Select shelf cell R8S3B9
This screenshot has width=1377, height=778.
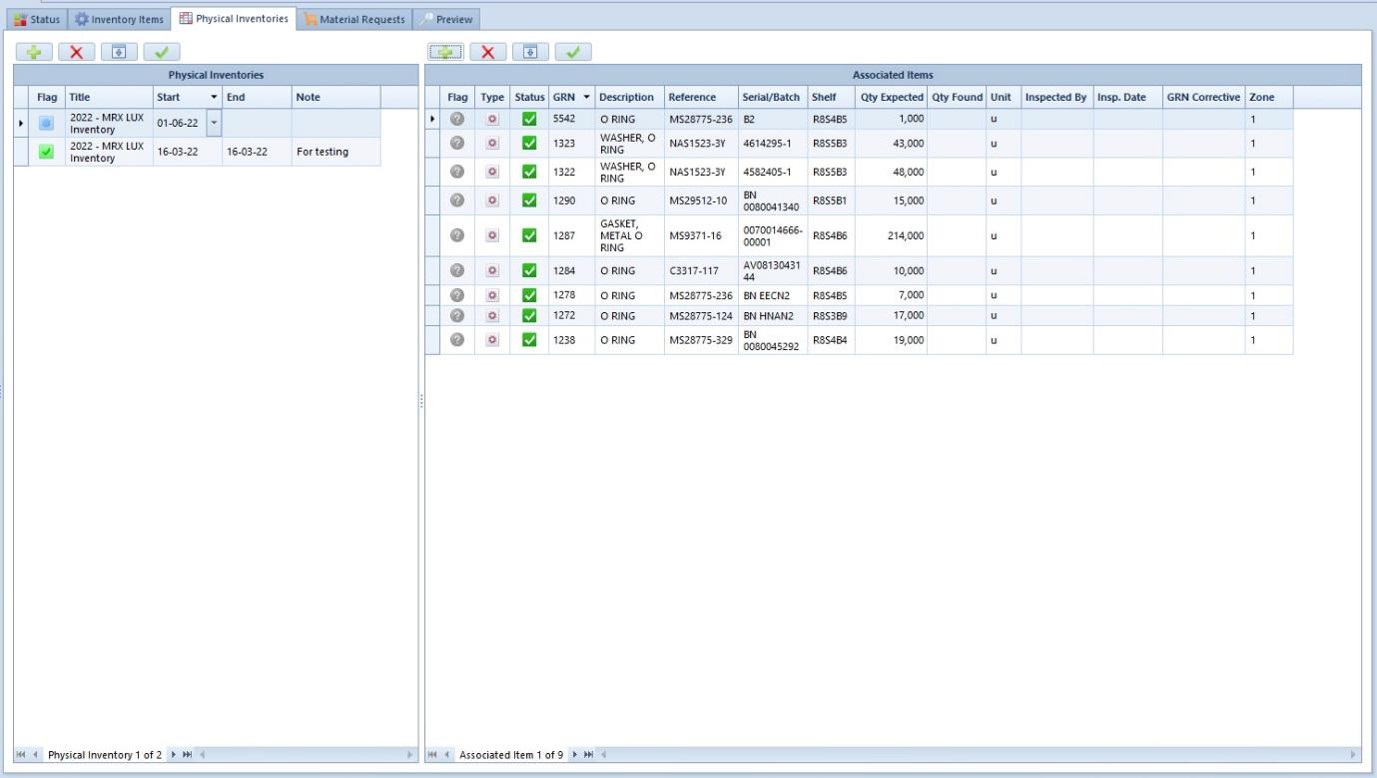831,316
